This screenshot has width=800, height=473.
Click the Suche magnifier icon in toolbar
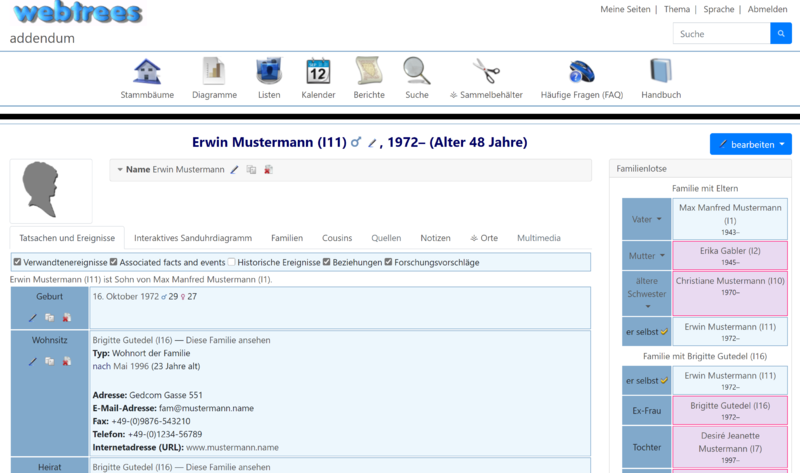coord(417,71)
